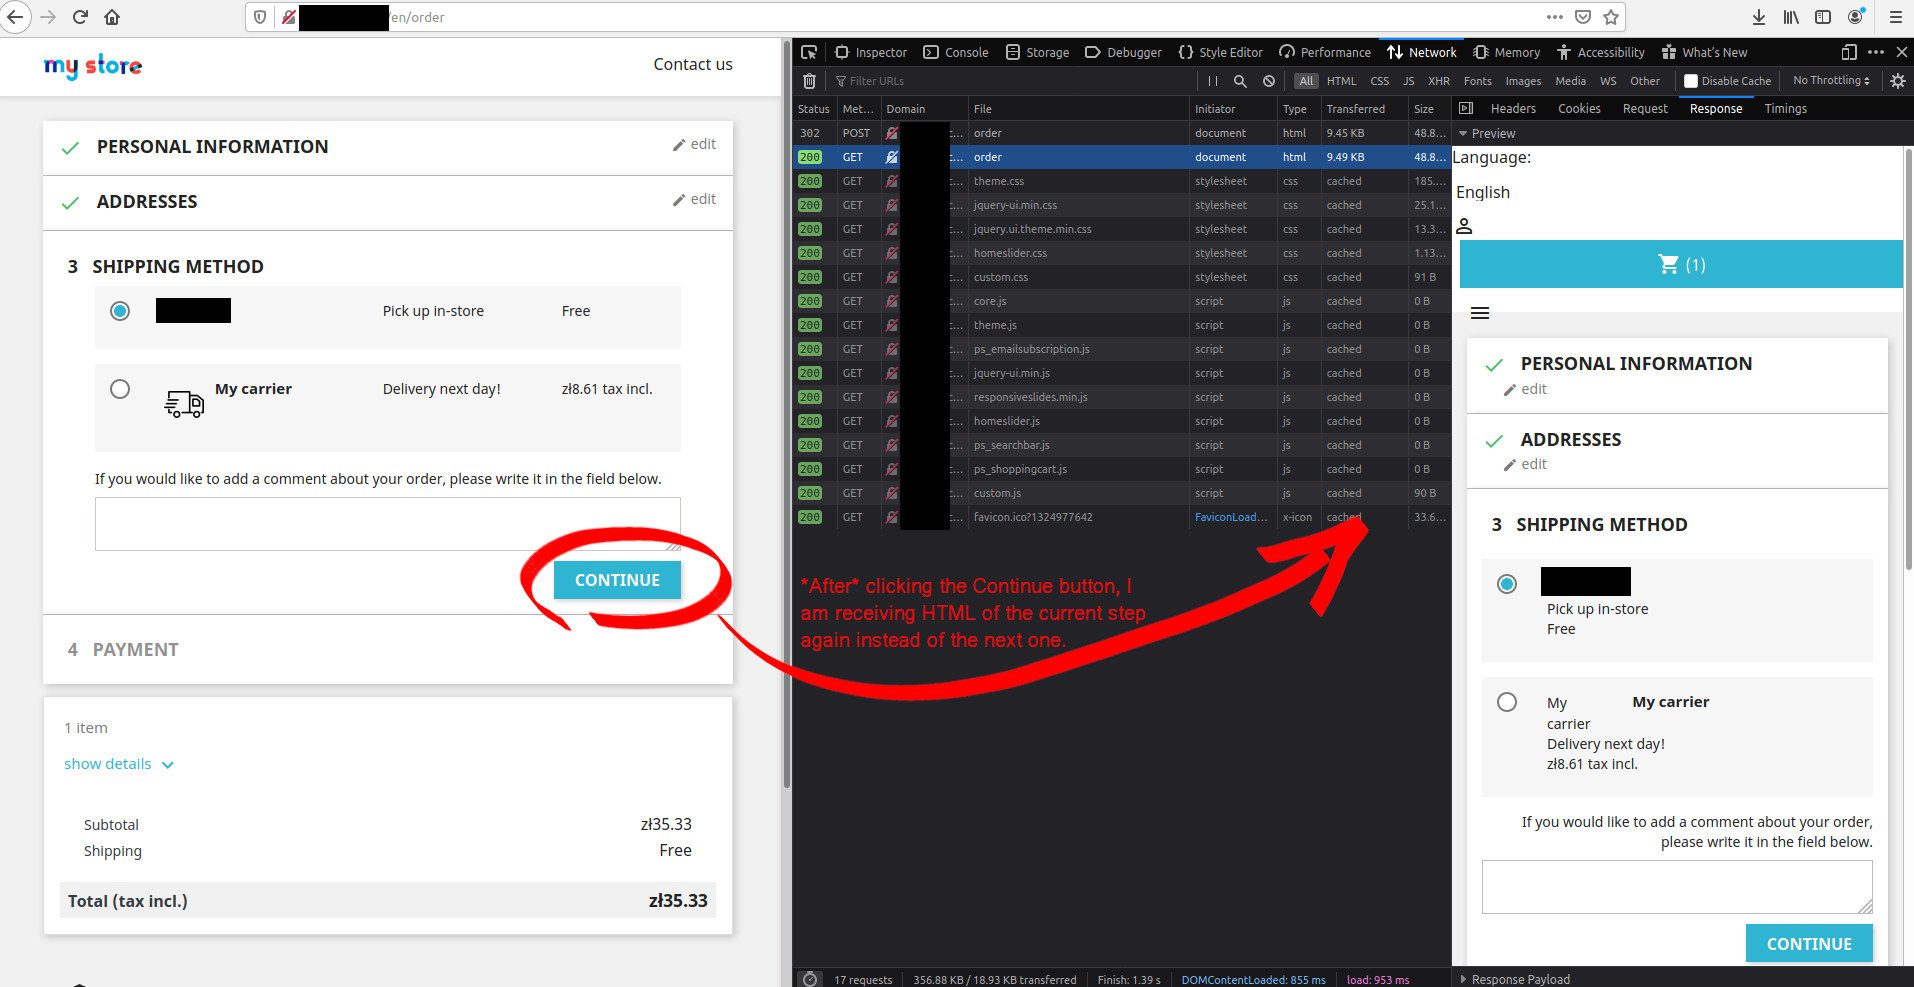Clear network log with trash icon
This screenshot has height=987, width=1914.
[810, 81]
